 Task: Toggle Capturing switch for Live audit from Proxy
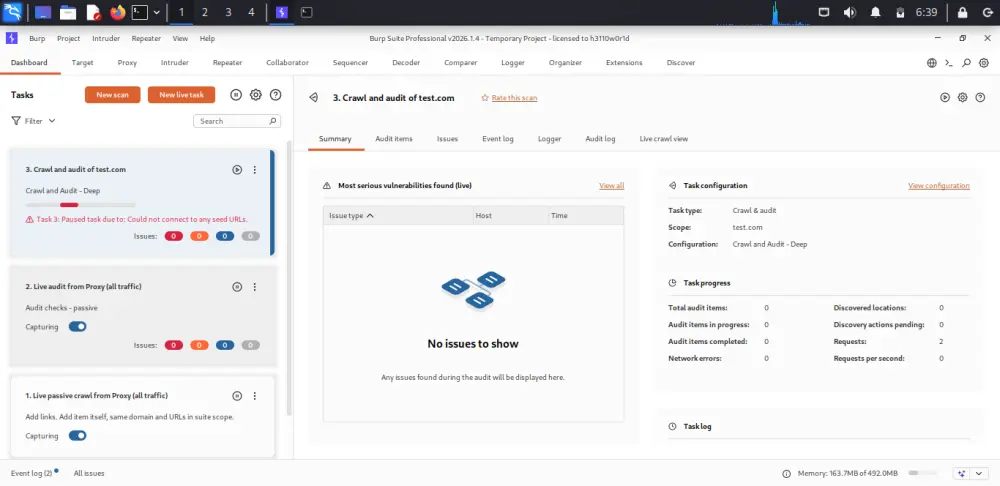point(77,327)
